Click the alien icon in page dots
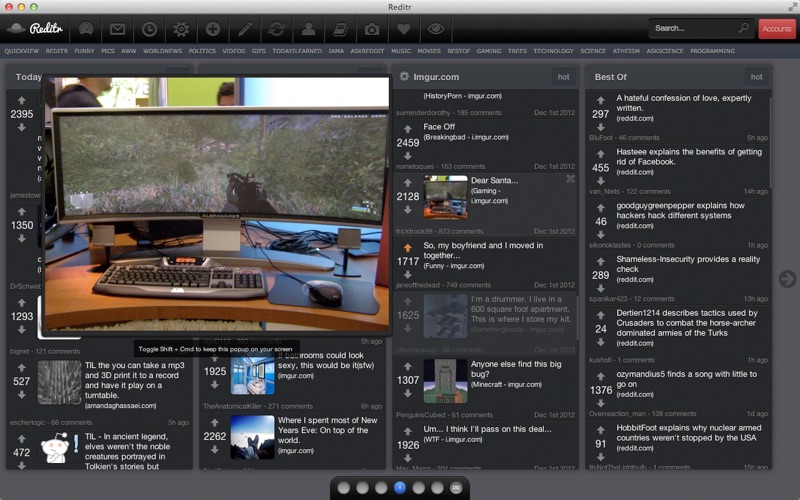800x500 pixels. (x=456, y=488)
